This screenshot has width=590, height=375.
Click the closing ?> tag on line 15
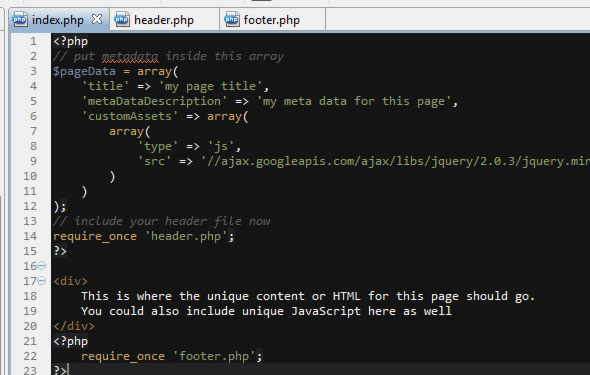60,251
